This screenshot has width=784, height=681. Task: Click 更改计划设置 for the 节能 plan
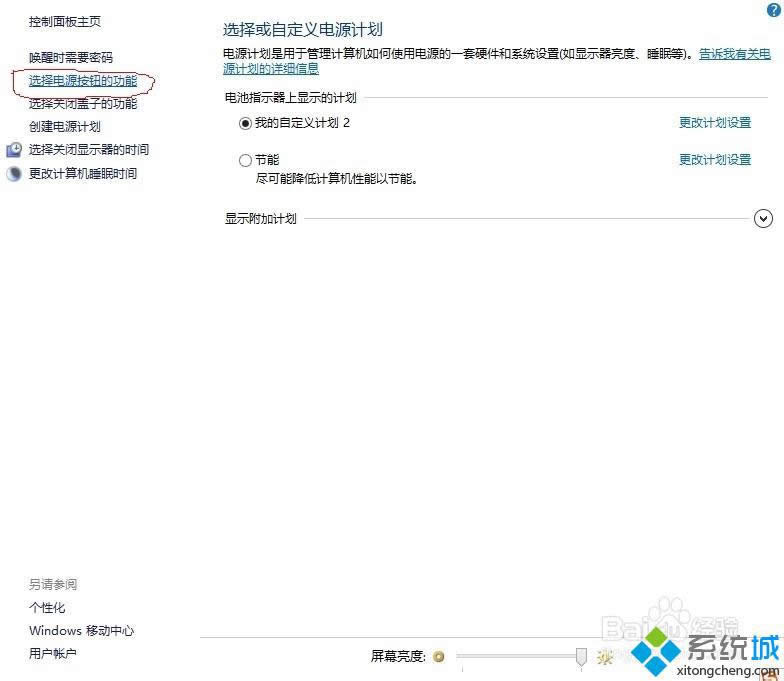715,160
